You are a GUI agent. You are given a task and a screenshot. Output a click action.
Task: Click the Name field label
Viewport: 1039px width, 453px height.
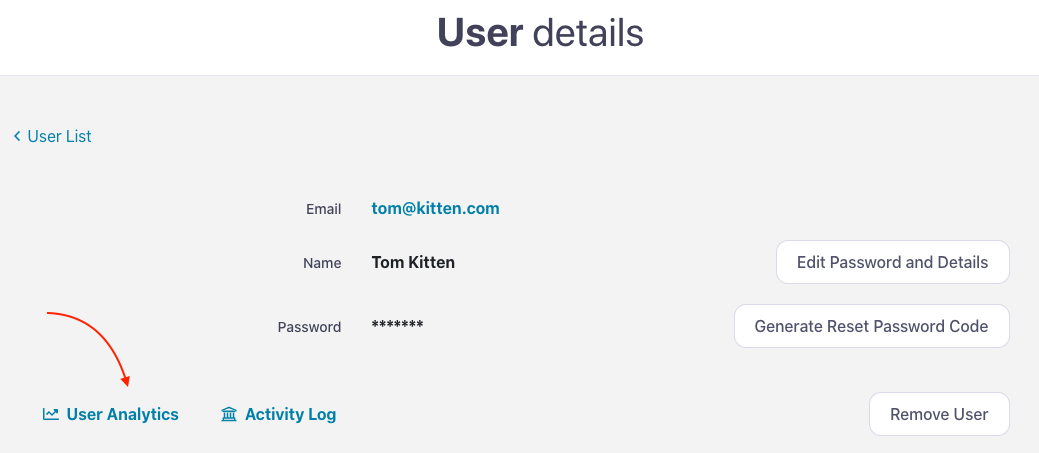click(x=322, y=264)
